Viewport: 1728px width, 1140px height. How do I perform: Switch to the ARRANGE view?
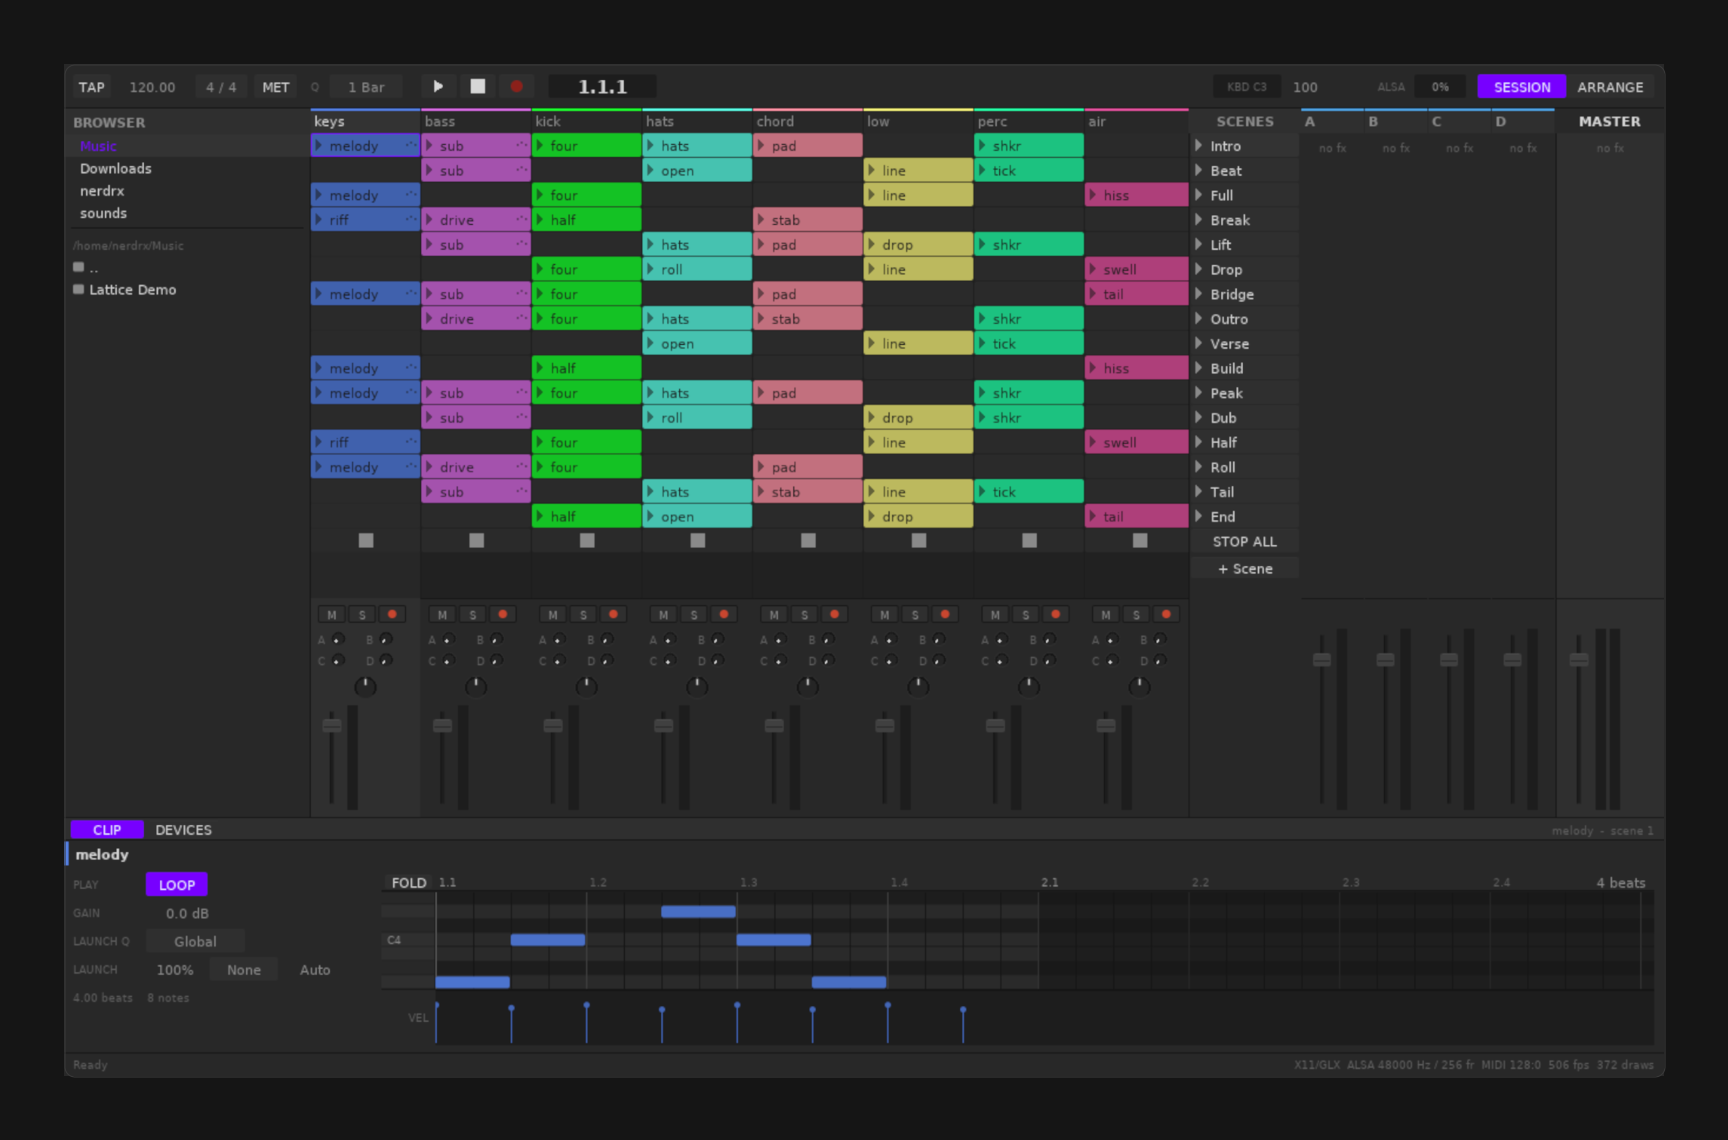coord(1610,87)
